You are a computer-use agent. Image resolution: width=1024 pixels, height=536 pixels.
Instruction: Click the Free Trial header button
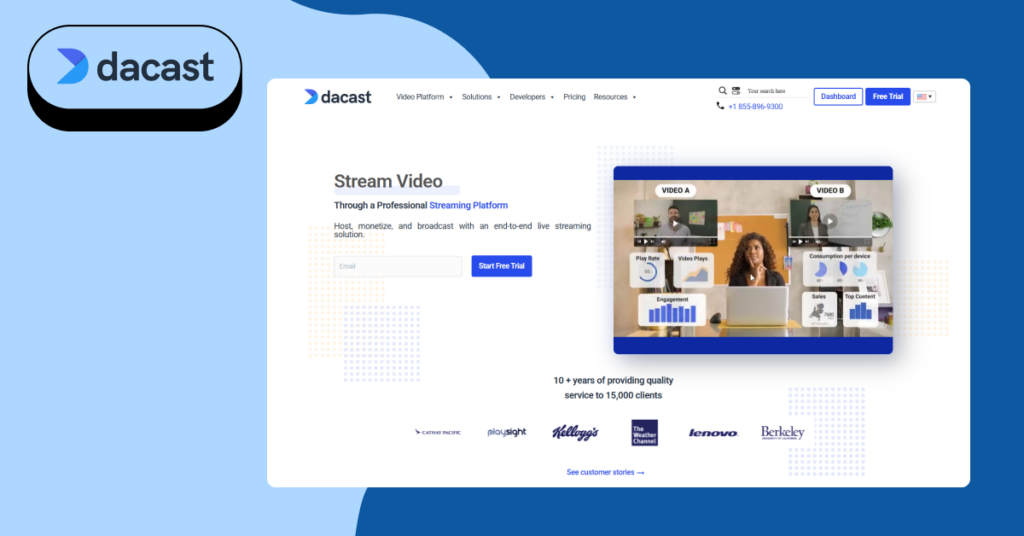[x=888, y=97]
